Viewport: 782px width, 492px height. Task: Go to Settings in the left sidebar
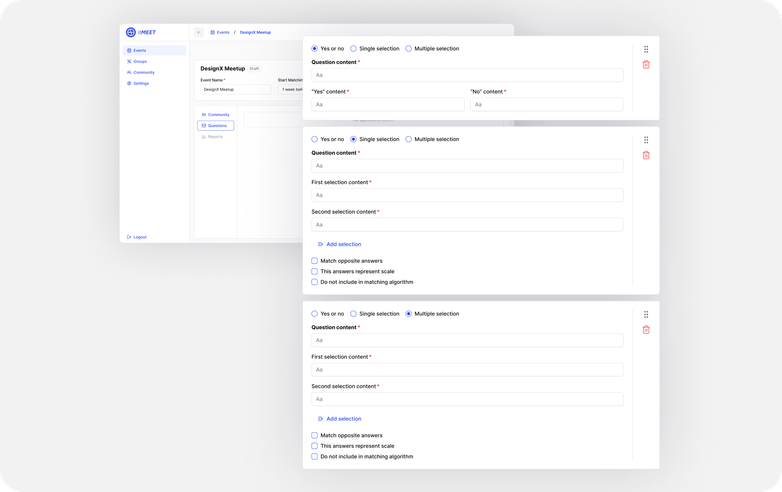tap(141, 83)
